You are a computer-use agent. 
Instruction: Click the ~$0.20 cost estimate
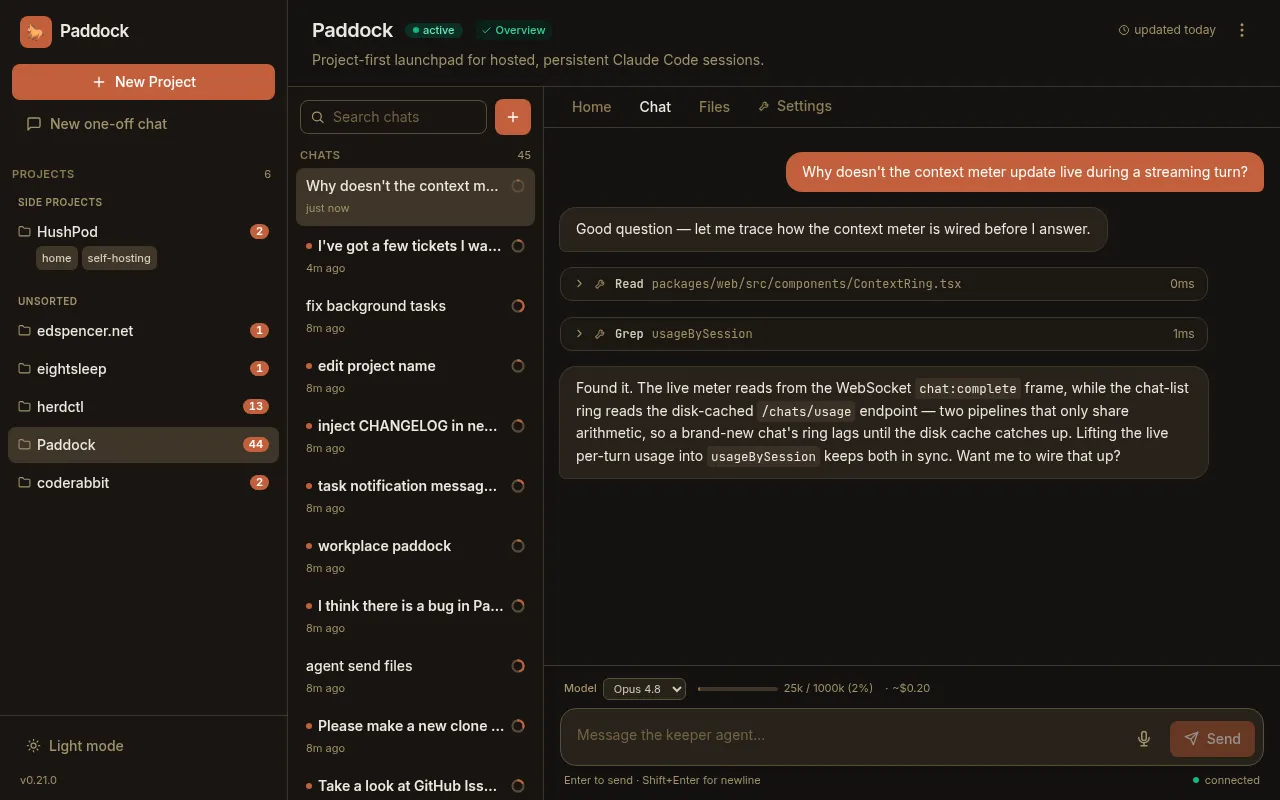tap(911, 688)
